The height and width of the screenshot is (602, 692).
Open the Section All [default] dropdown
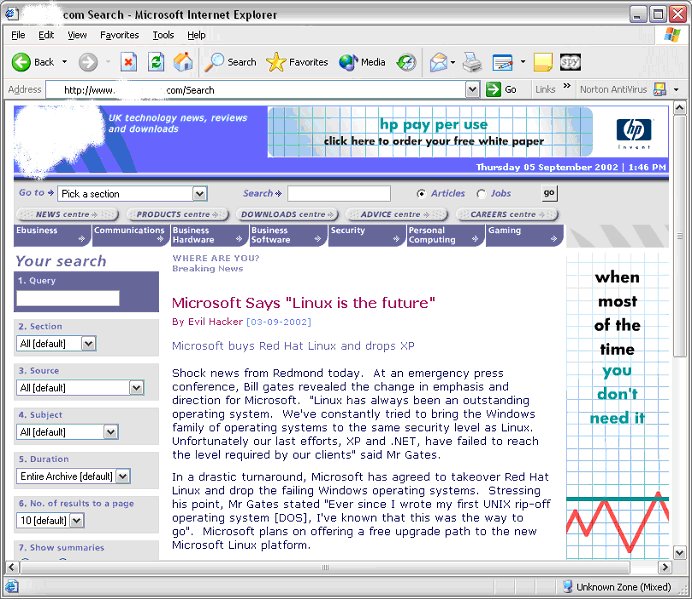(x=89, y=343)
